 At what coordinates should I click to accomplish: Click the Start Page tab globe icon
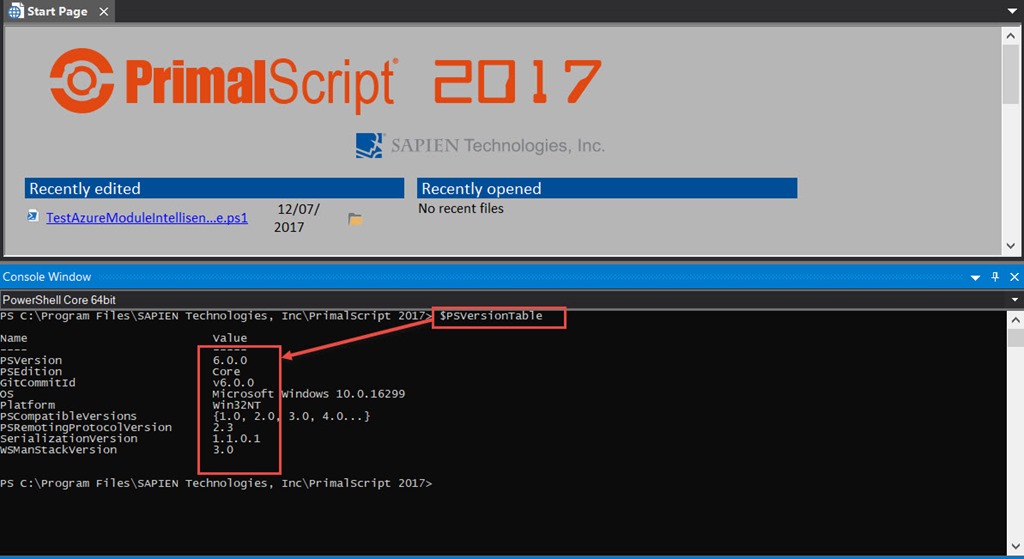(16, 11)
